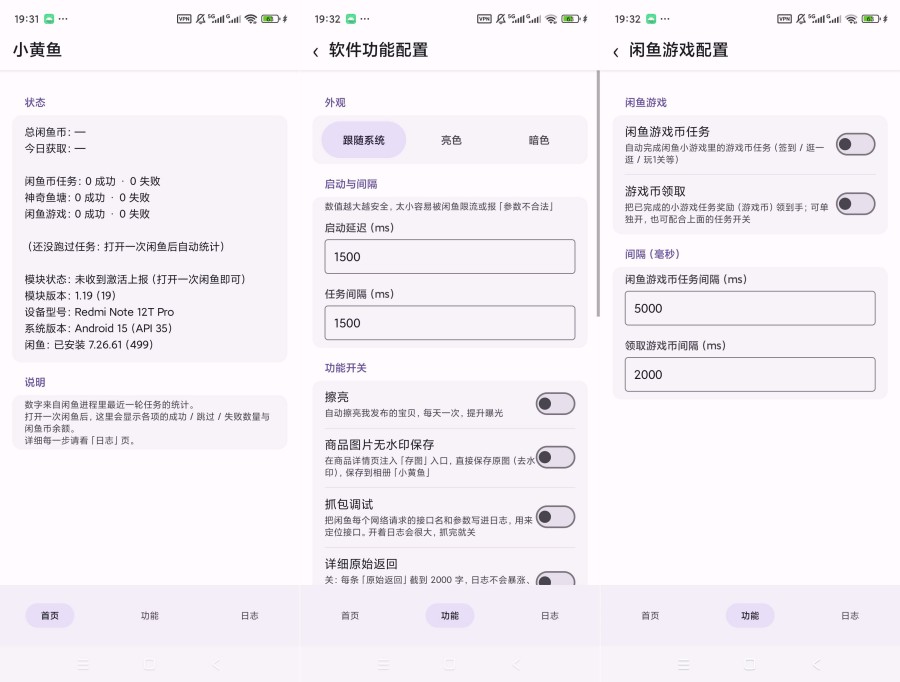Toggle the 擦亮 switch
Image resolution: width=900 pixels, height=682 pixels.
555,404
